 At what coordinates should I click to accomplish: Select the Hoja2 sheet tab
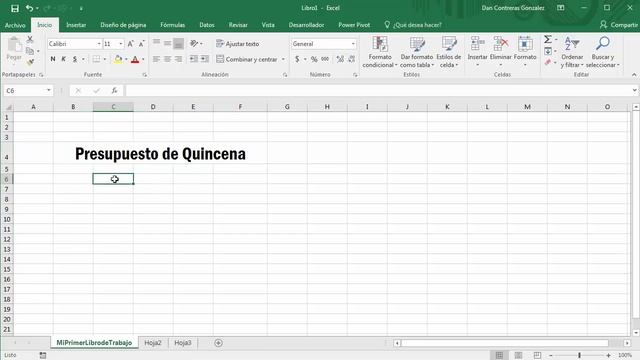(x=153, y=343)
